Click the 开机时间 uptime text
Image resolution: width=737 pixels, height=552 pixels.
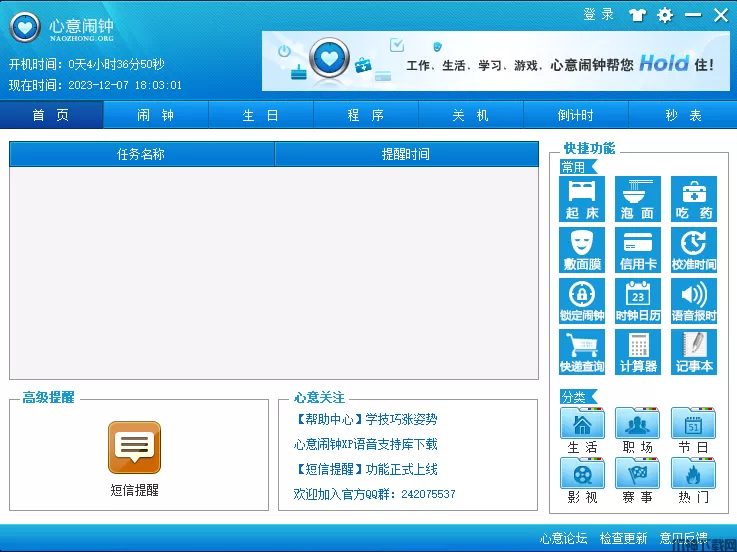86,64
